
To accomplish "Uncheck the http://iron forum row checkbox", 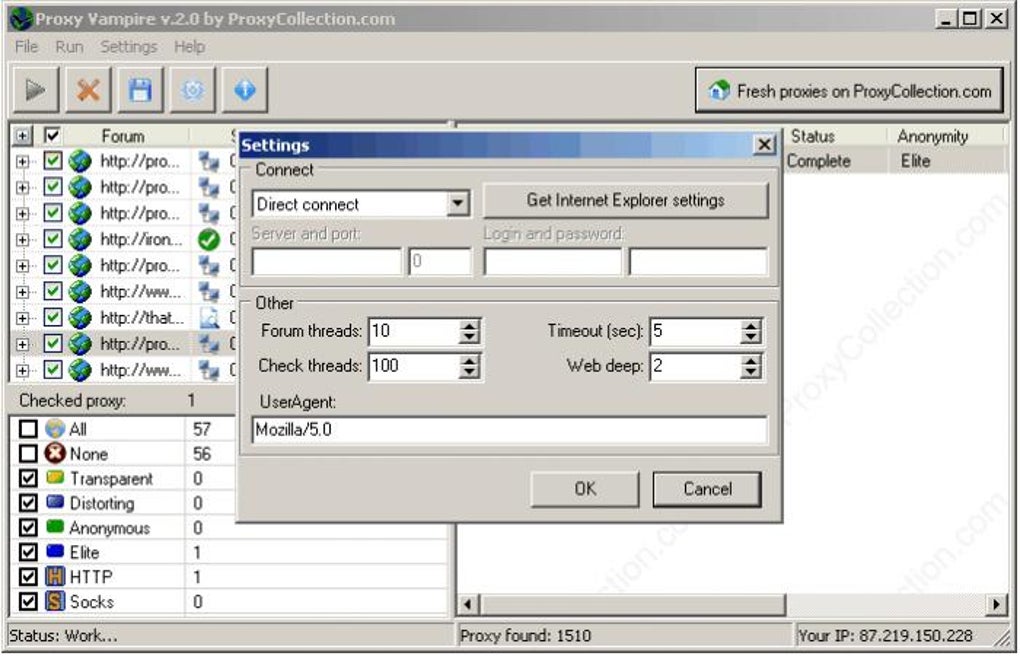I will [x=52, y=239].
